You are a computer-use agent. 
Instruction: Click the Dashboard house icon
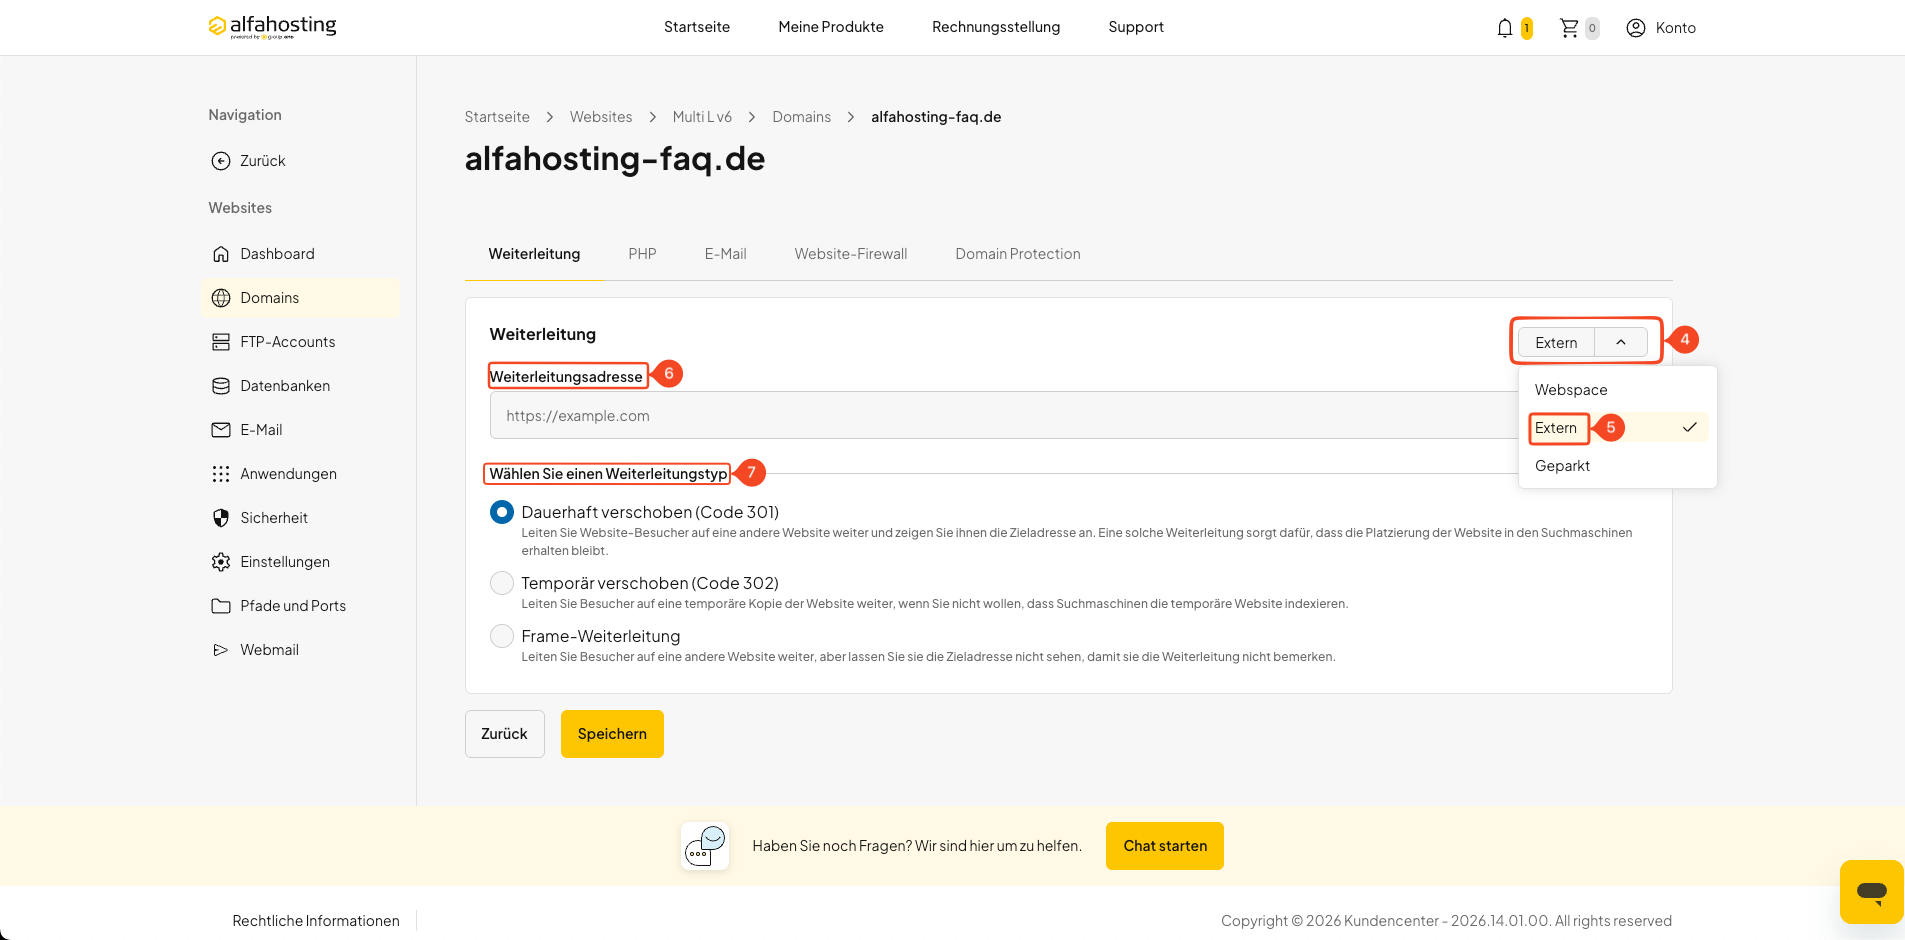[221, 254]
